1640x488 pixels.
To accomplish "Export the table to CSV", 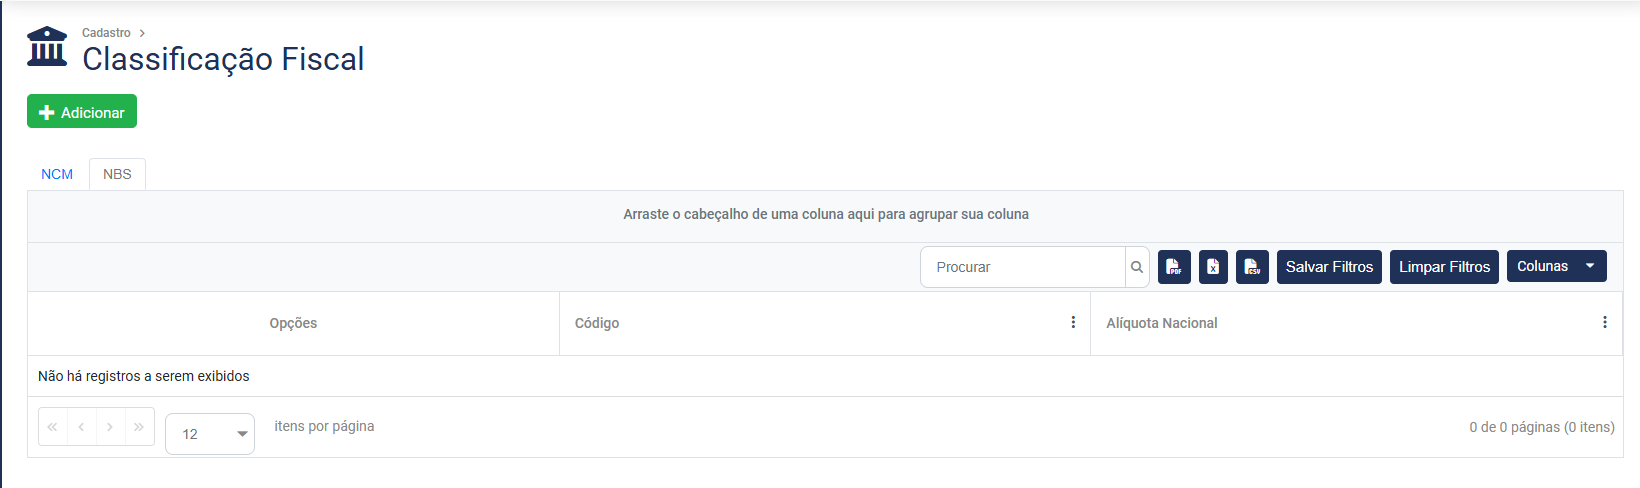I will pos(1252,267).
